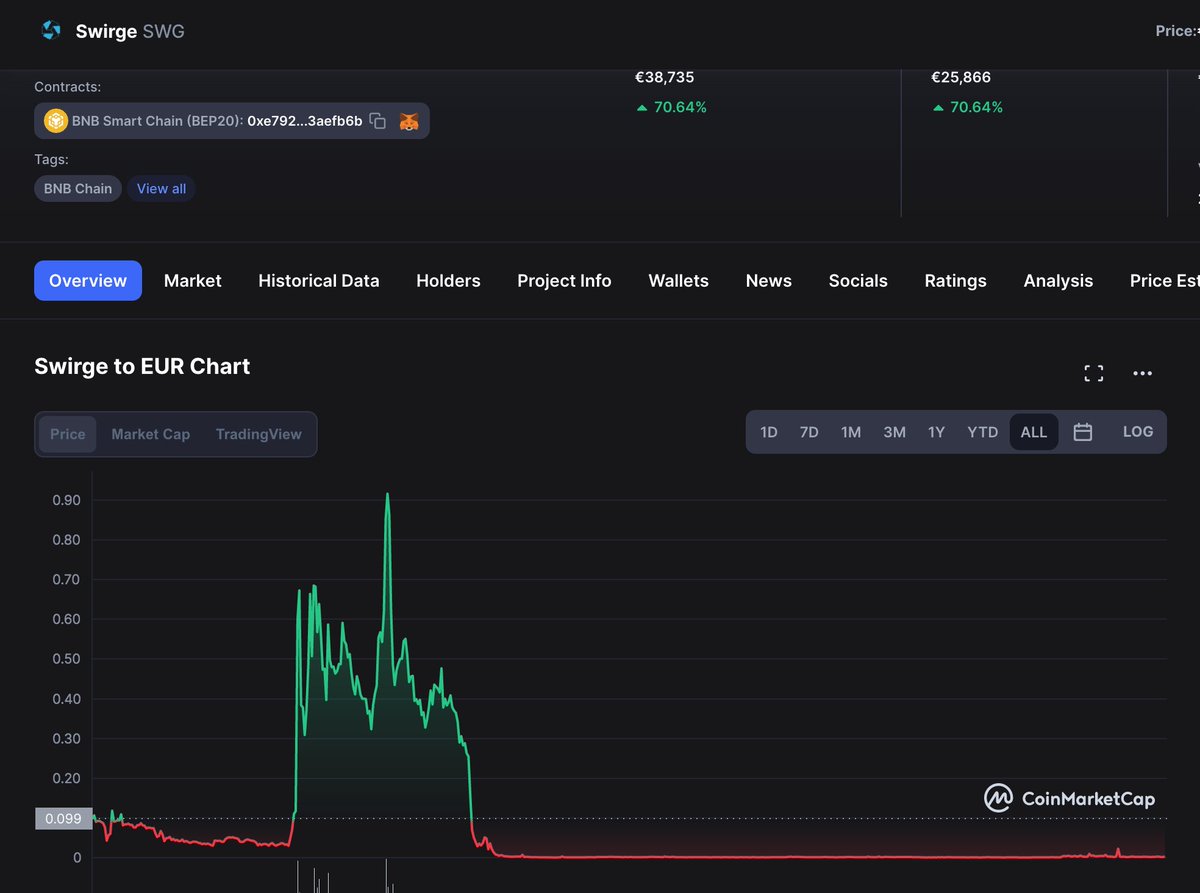This screenshot has height=893, width=1200.
Task: Open the Analysis tab
Action: [1058, 281]
